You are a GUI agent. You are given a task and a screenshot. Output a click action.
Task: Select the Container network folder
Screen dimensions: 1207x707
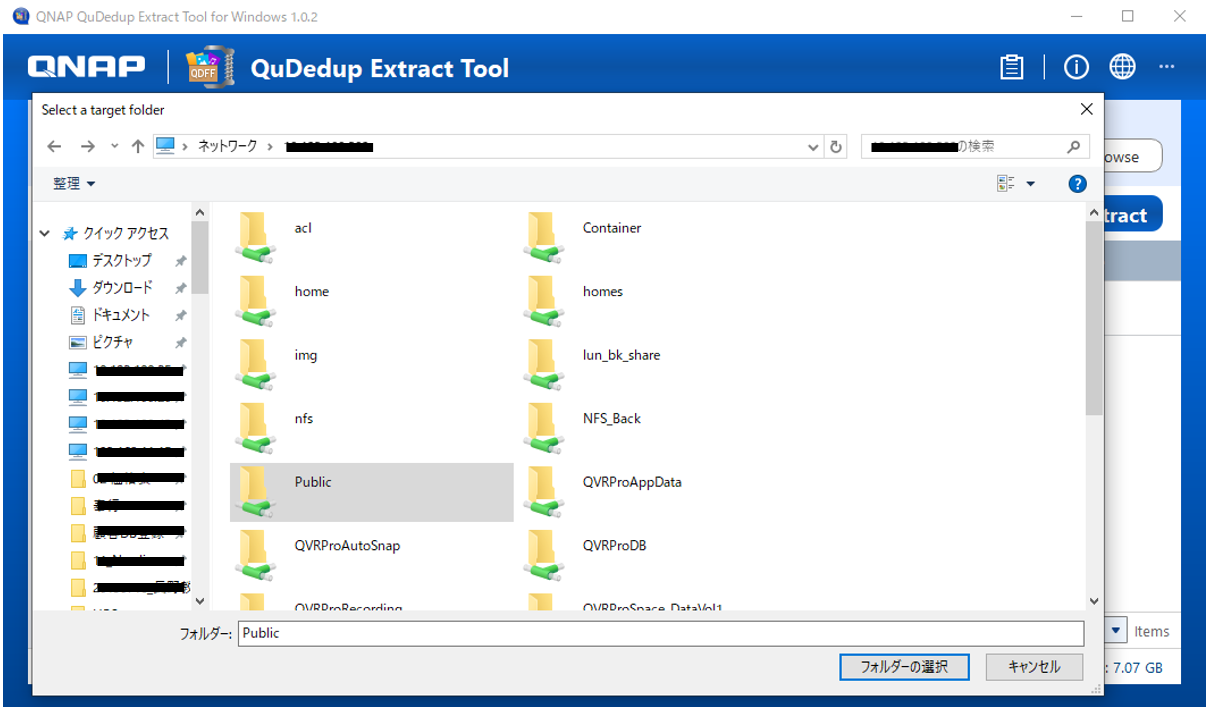pos(611,228)
